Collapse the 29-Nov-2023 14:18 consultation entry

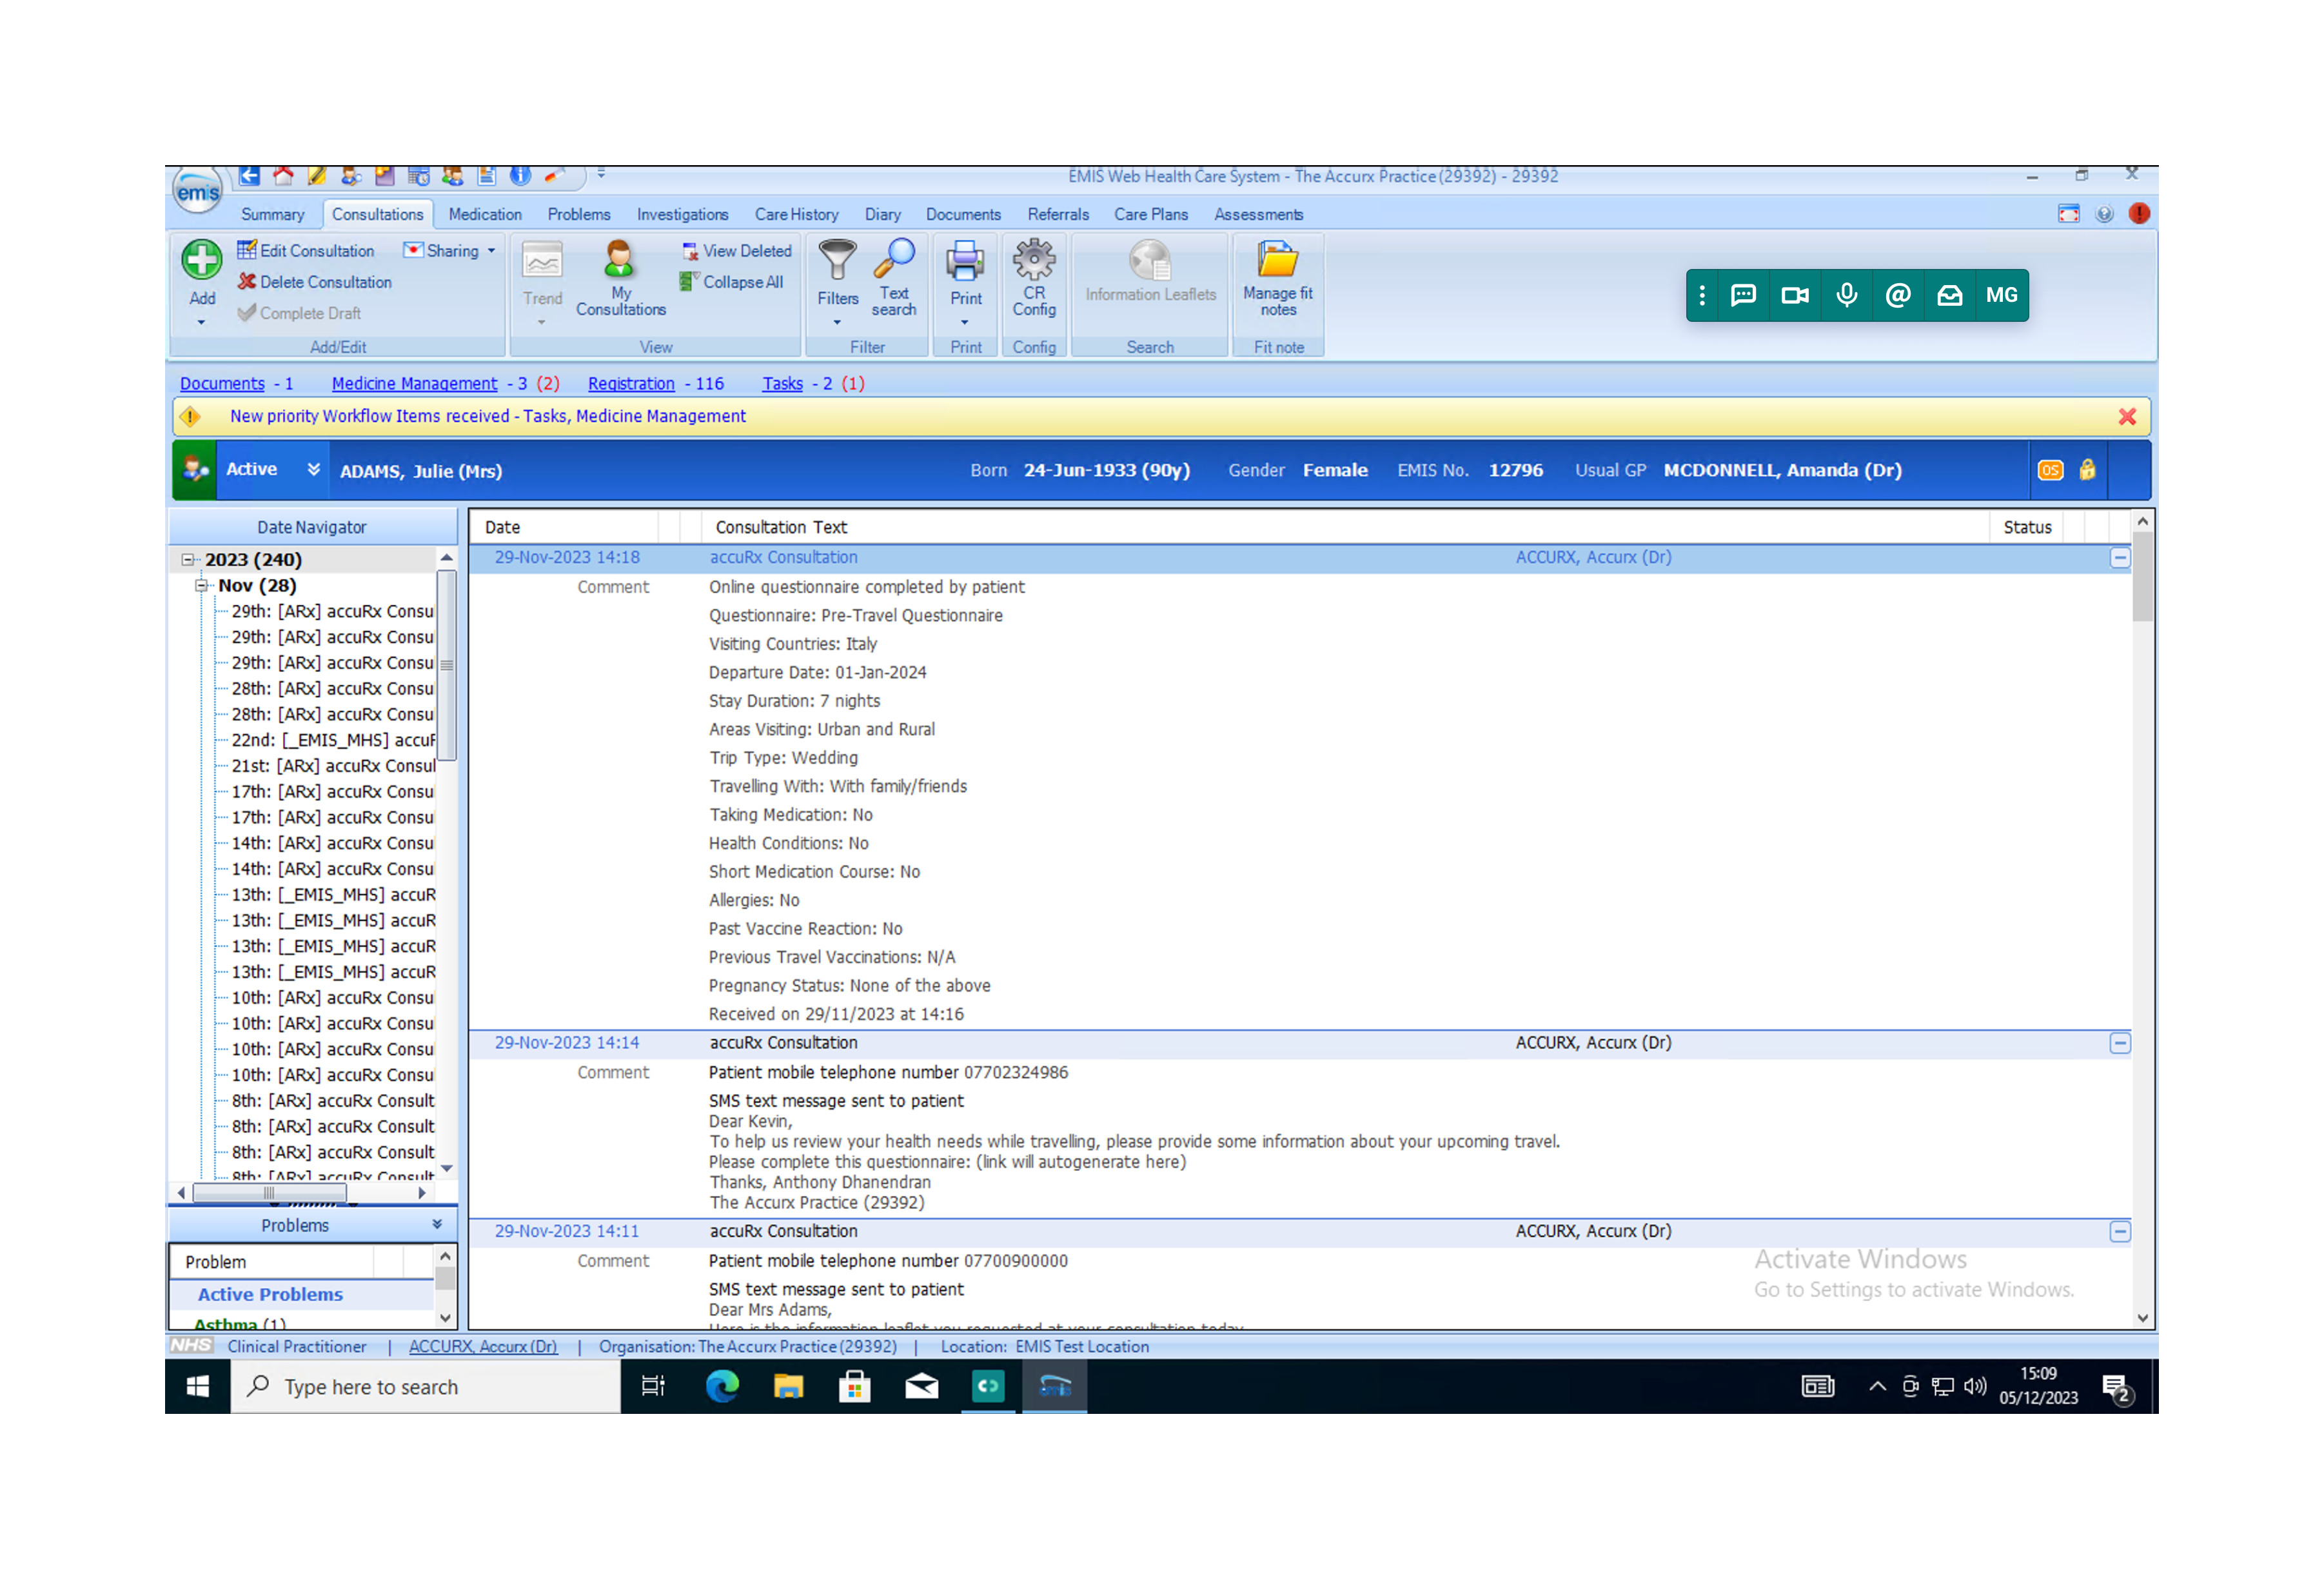(2119, 558)
